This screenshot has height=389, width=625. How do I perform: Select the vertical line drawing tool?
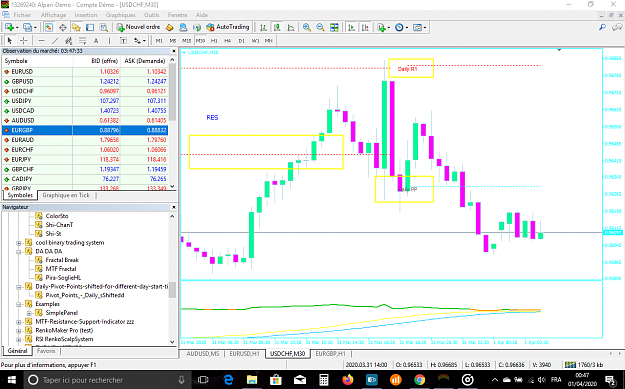click(110, 41)
